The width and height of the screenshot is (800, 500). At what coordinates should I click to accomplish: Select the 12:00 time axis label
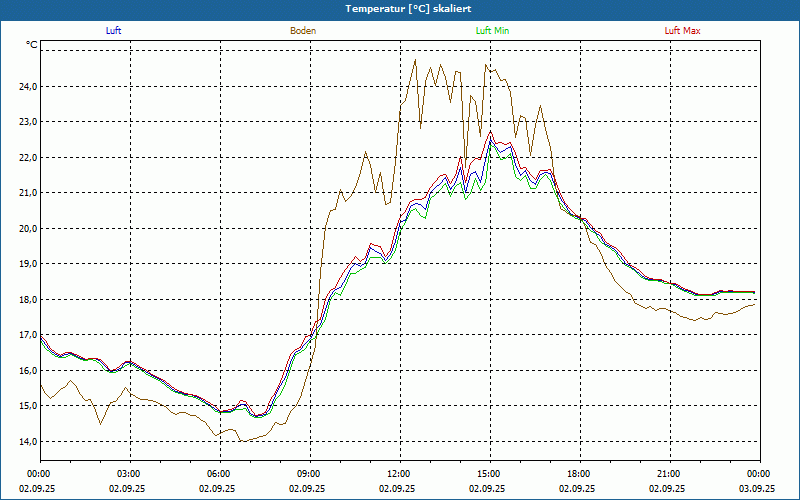coord(399,474)
